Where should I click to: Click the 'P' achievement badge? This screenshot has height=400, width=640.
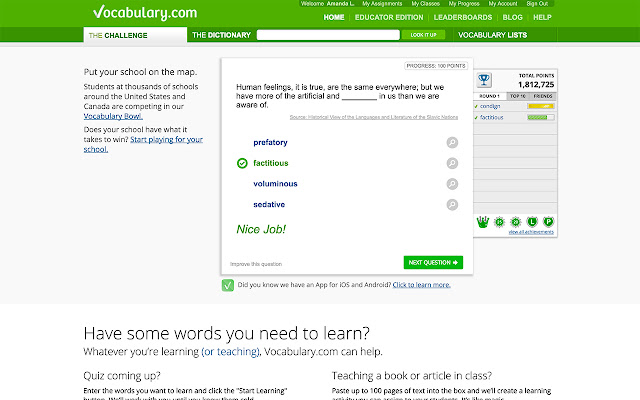[x=548, y=222]
